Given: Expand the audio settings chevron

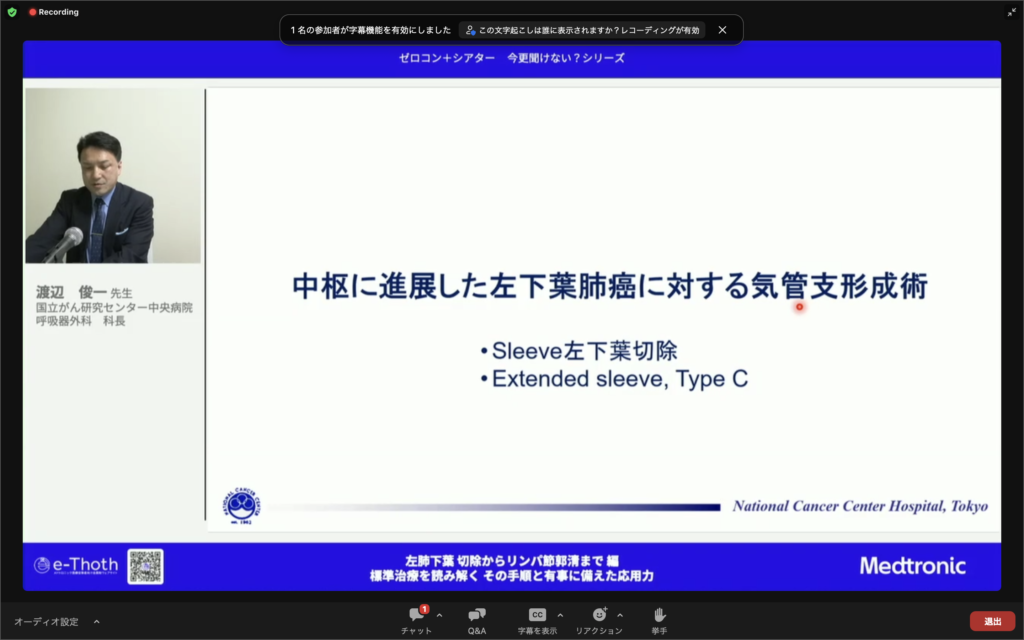Looking at the screenshot, I should pyautogui.click(x=97, y=621).
